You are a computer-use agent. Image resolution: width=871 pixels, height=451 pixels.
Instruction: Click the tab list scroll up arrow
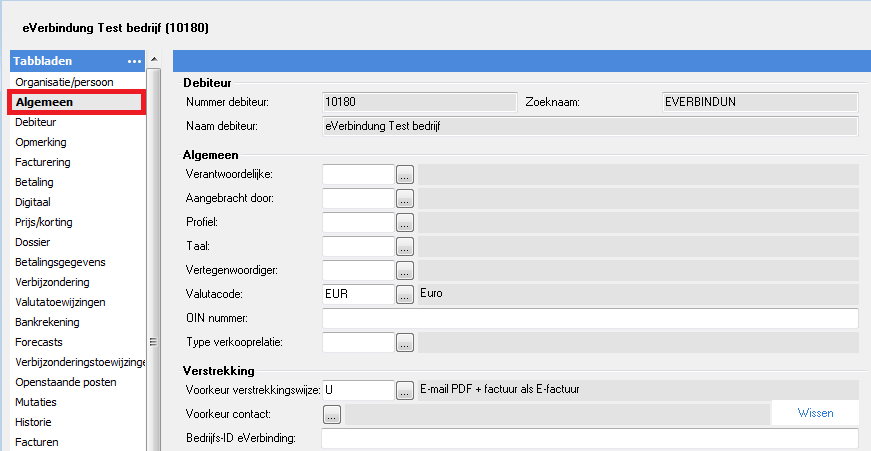click(154, 59)
